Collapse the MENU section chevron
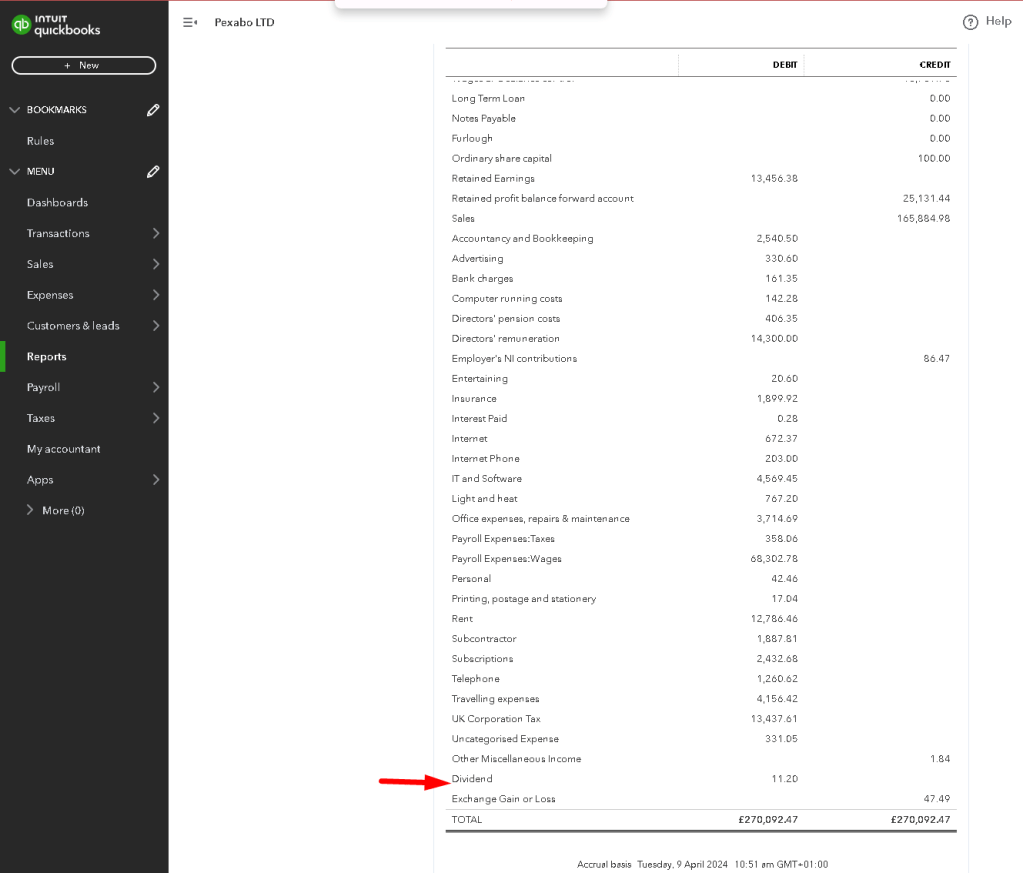The height and width of the screenshot is (873, 1023). tap(14, 171)
